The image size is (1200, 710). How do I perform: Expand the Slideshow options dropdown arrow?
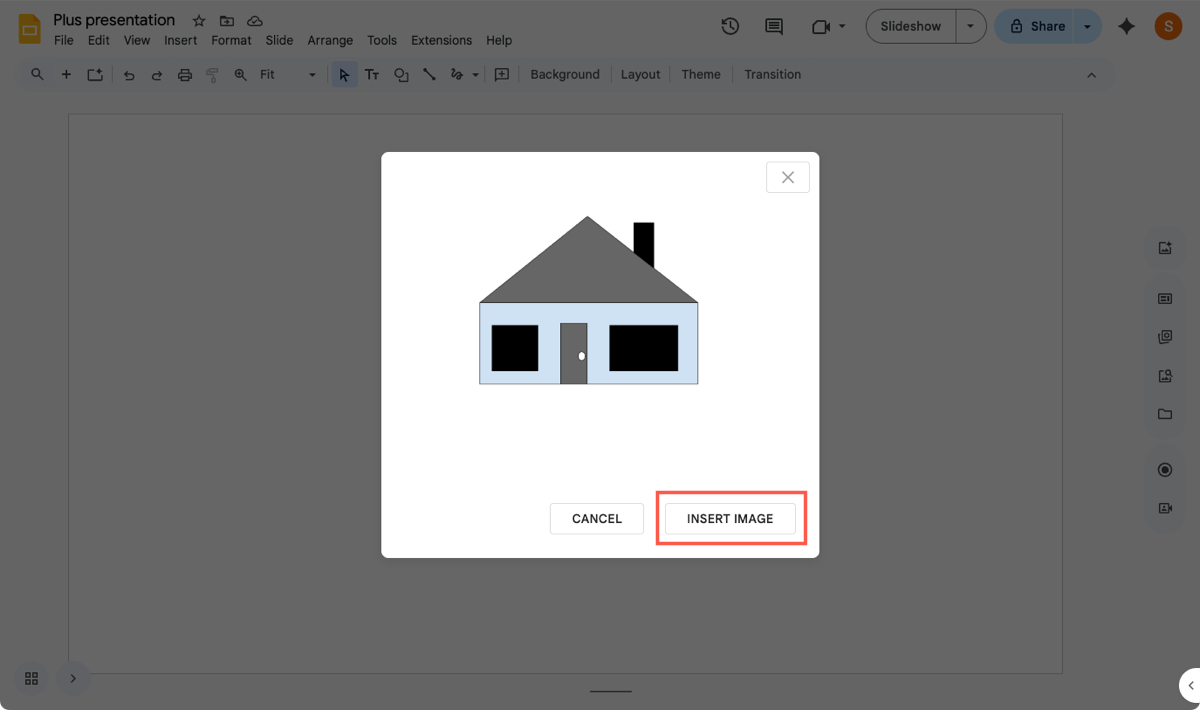point(970,27)
